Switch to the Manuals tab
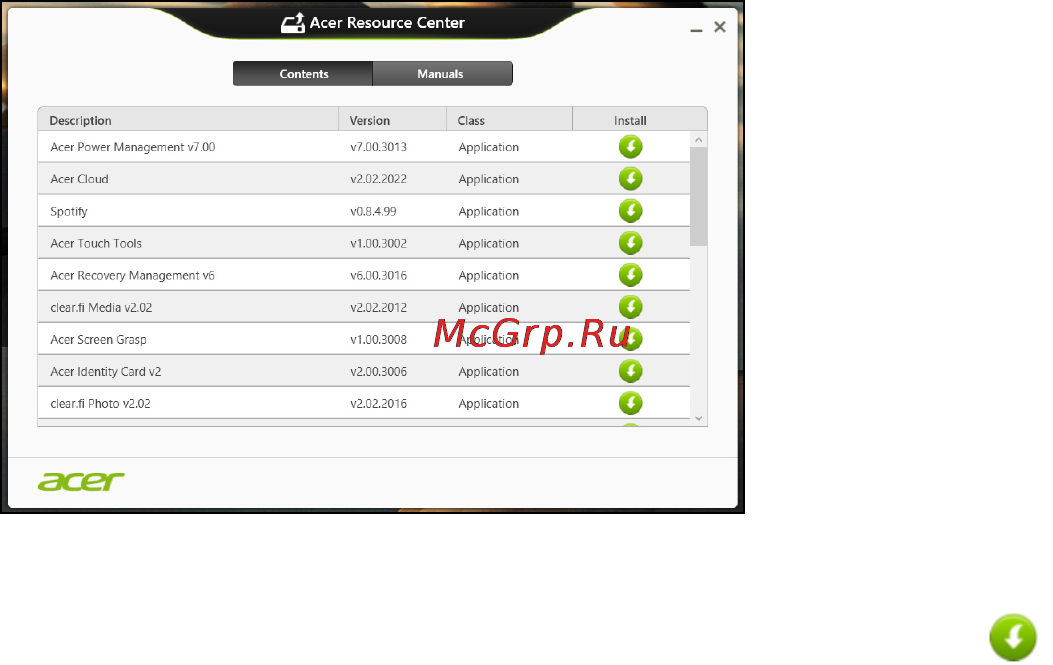The height and width of the screenshot is (665, 1053). [443, 74]
